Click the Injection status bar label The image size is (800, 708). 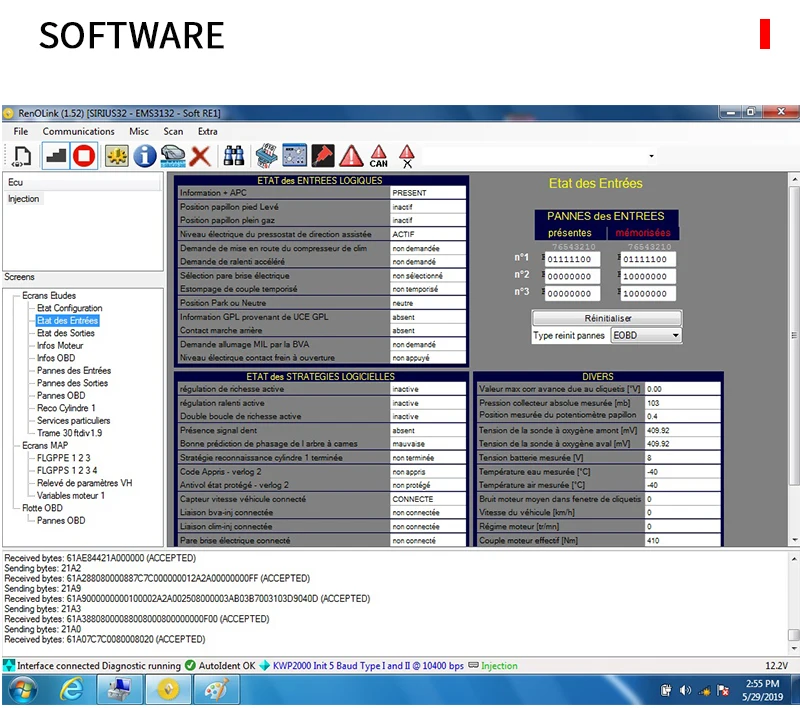coord(499,666)
